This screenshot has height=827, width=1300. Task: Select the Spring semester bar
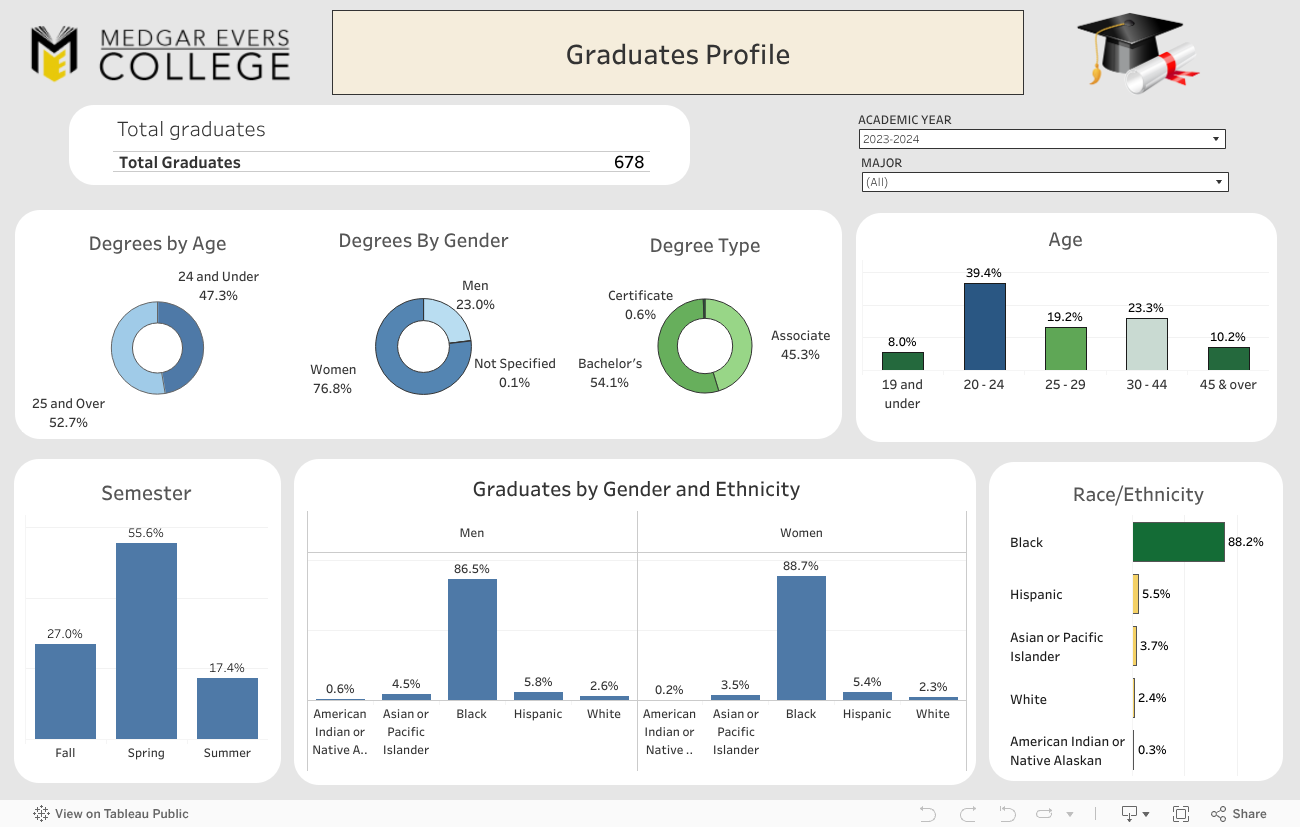pos(146,640)
